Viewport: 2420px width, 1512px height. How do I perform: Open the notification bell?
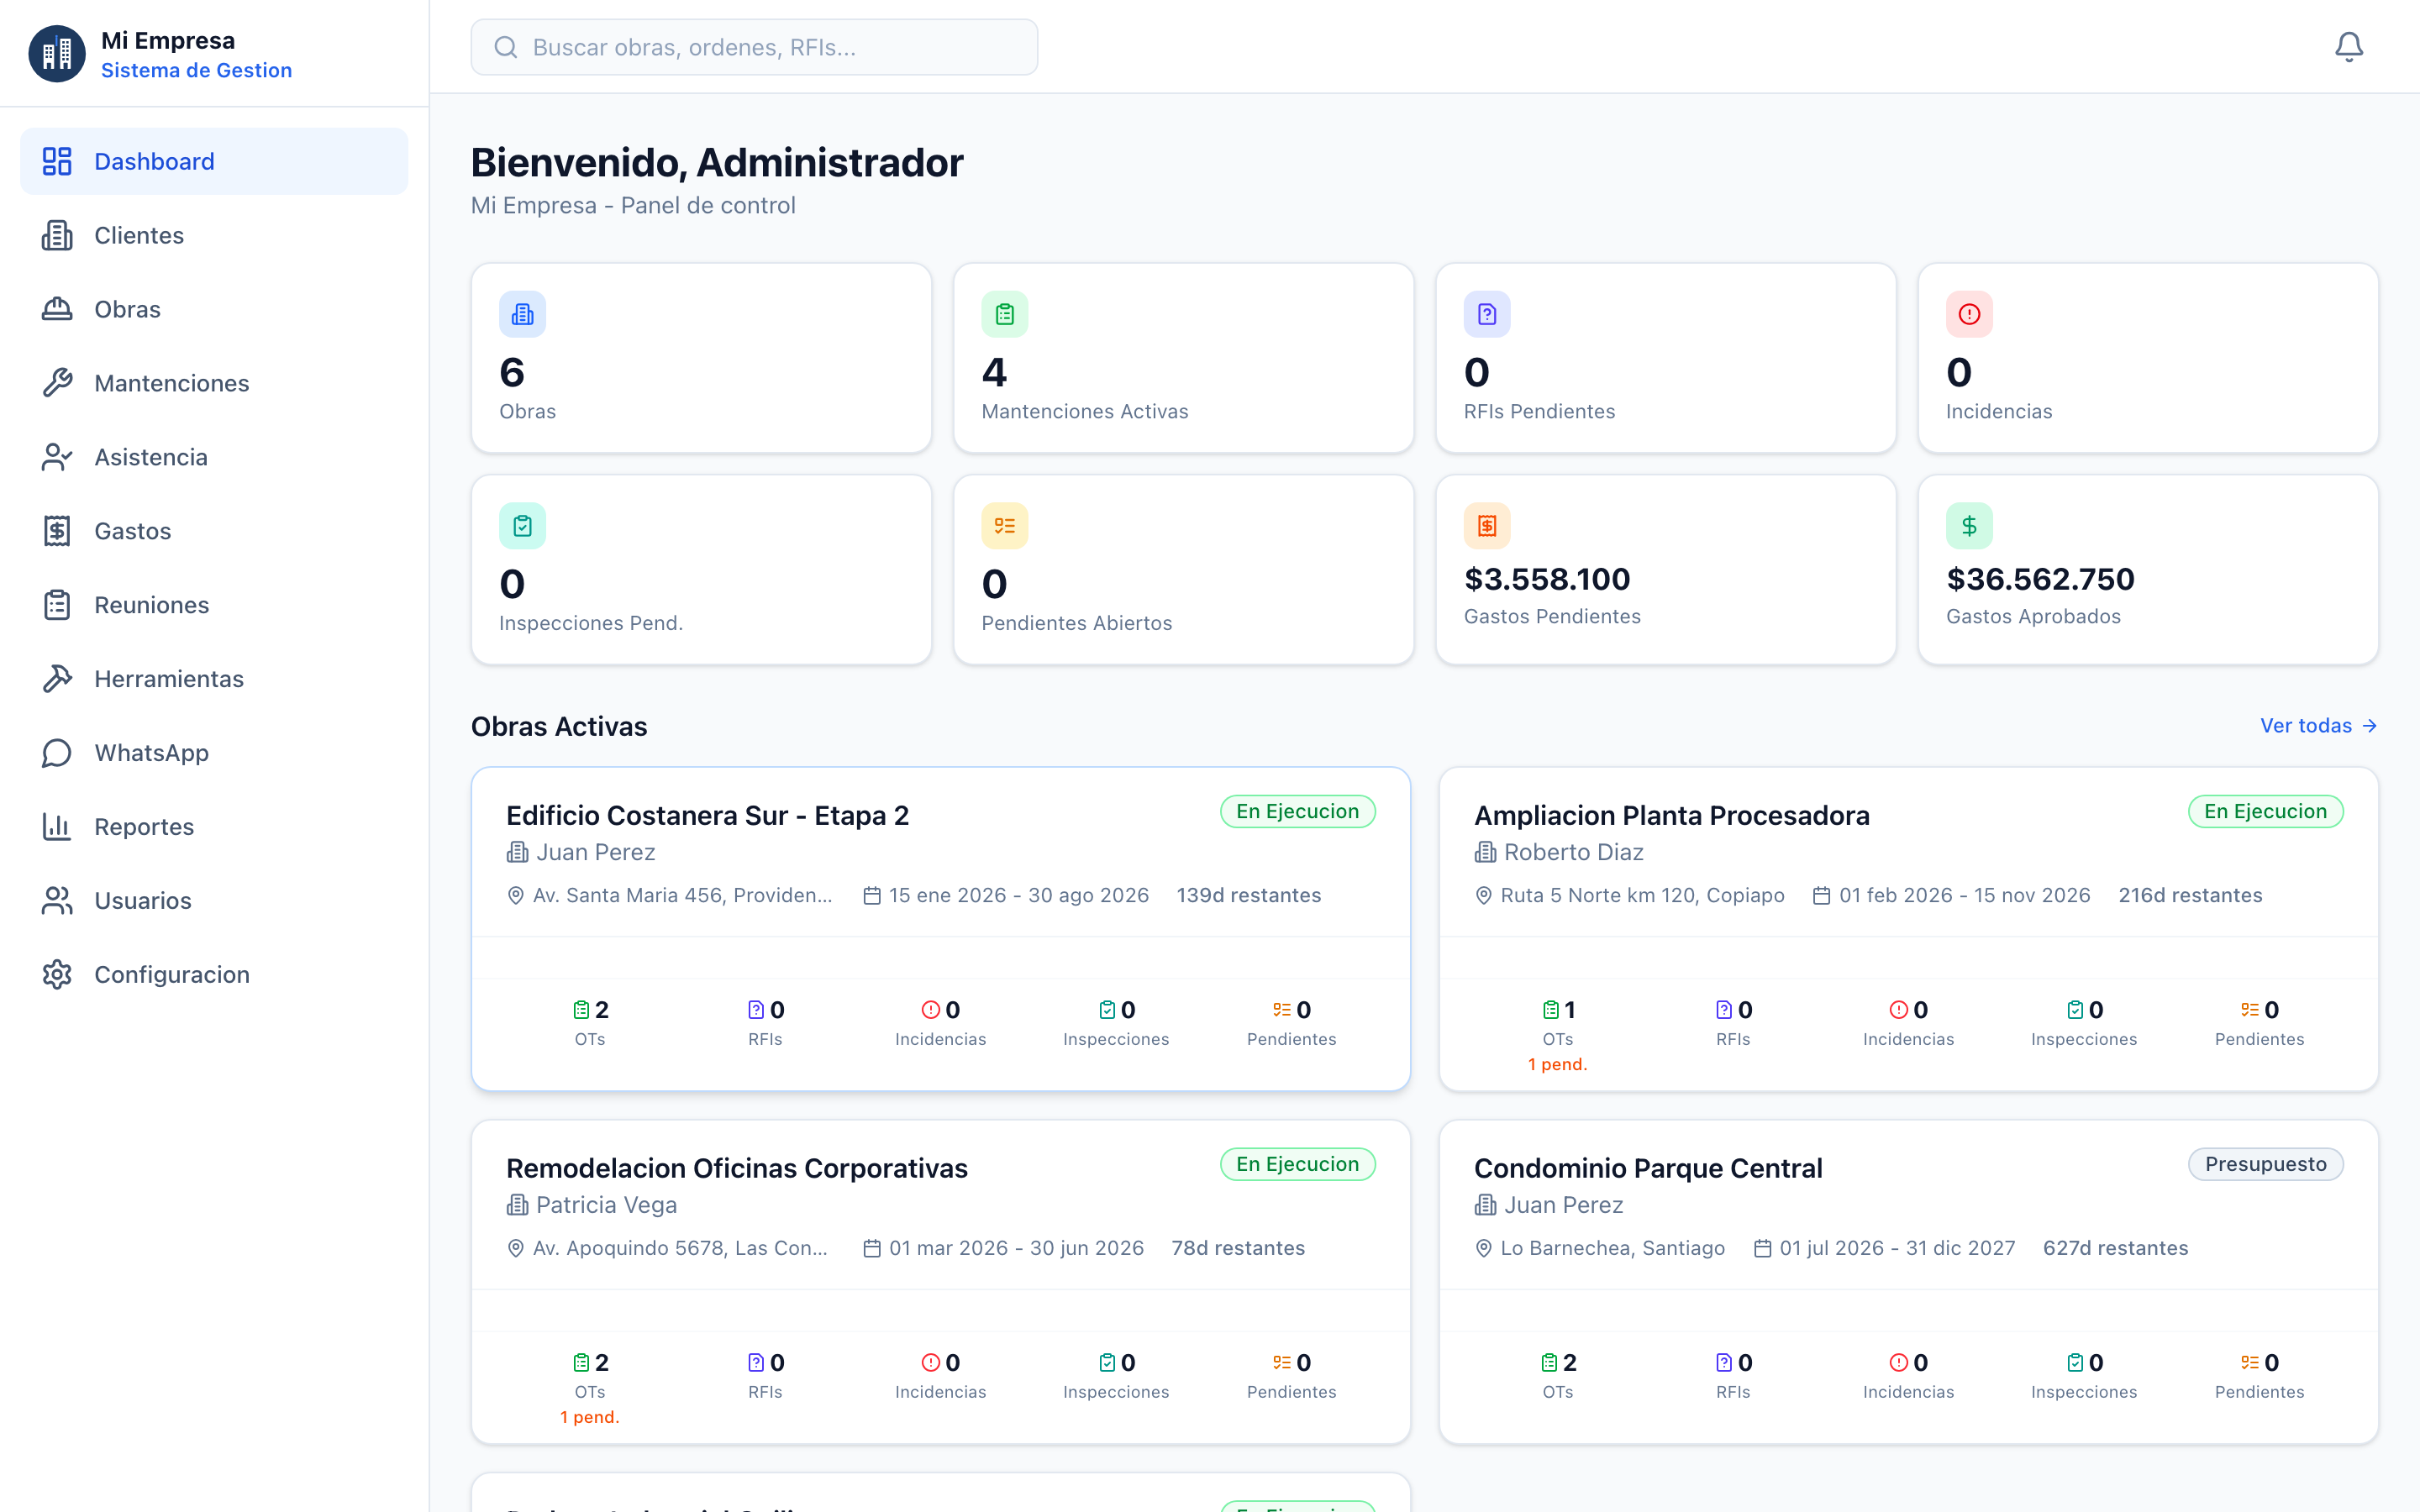[2349, 46]
